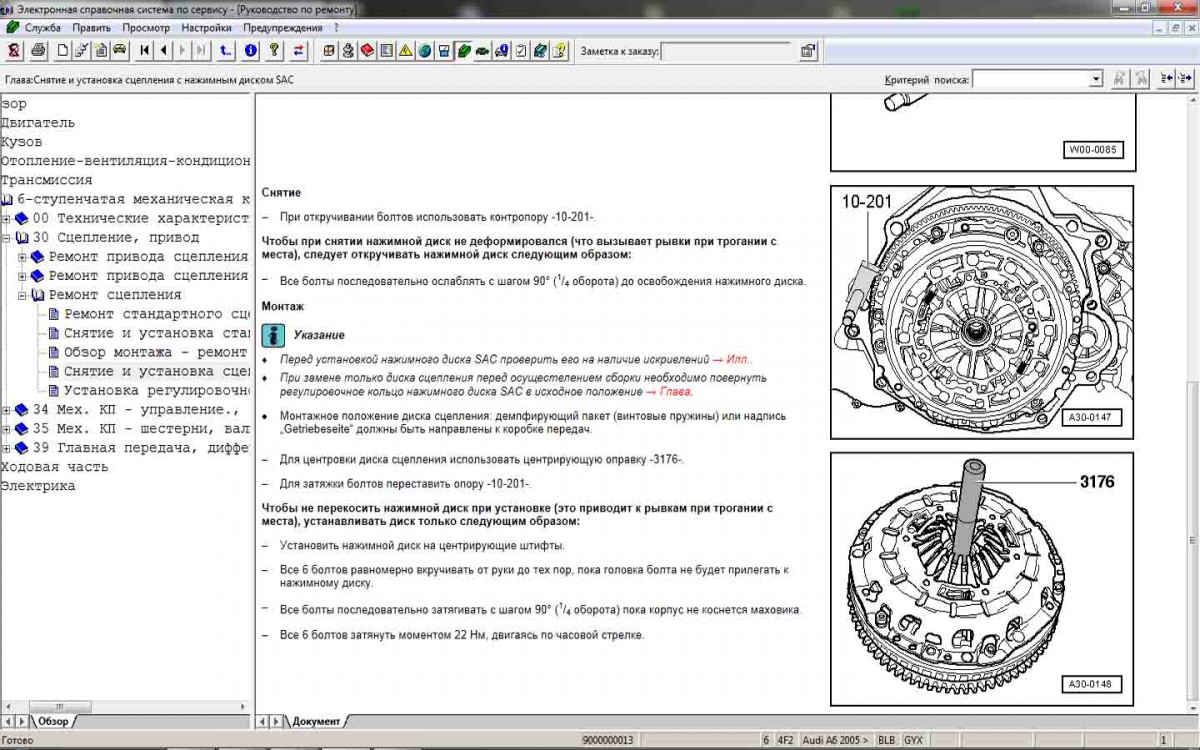Open the Настройки menu
This screenshot has width=1200, height=750.
pyautogui.click(x=208, y=28)
